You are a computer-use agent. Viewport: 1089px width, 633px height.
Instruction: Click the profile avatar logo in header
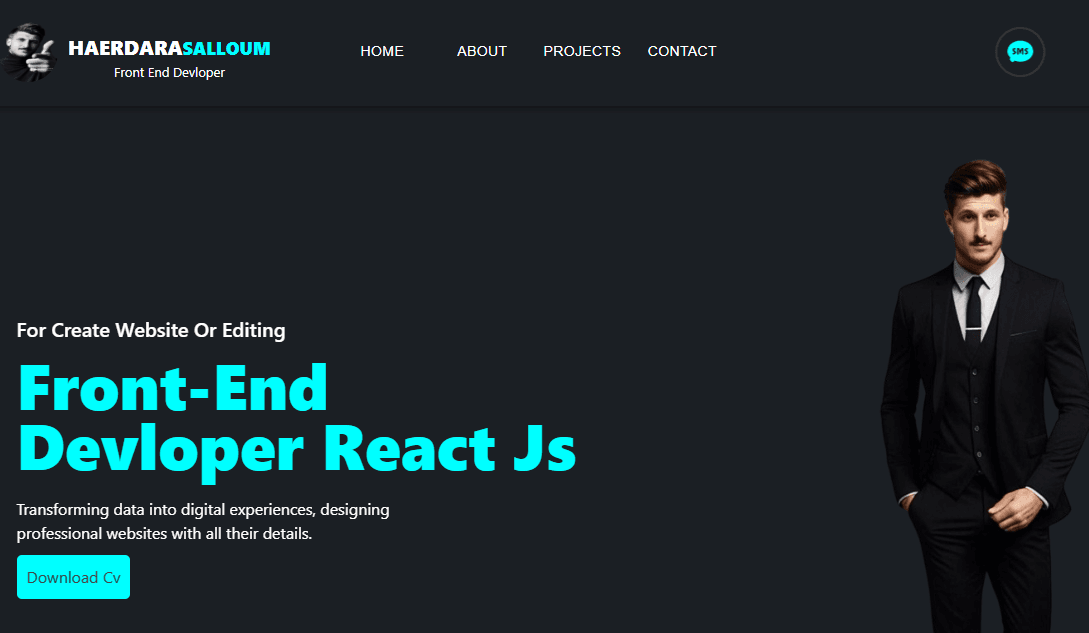click(30, 52)
